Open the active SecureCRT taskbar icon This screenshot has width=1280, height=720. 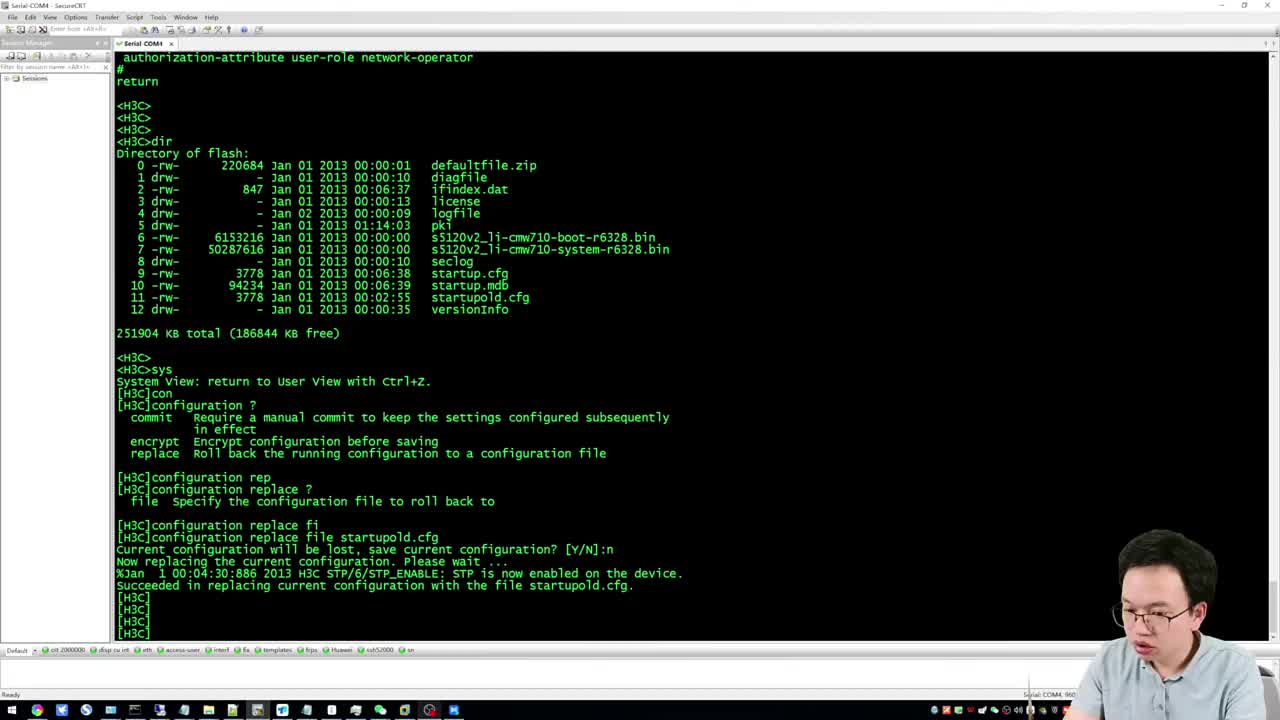coord(258,710)
